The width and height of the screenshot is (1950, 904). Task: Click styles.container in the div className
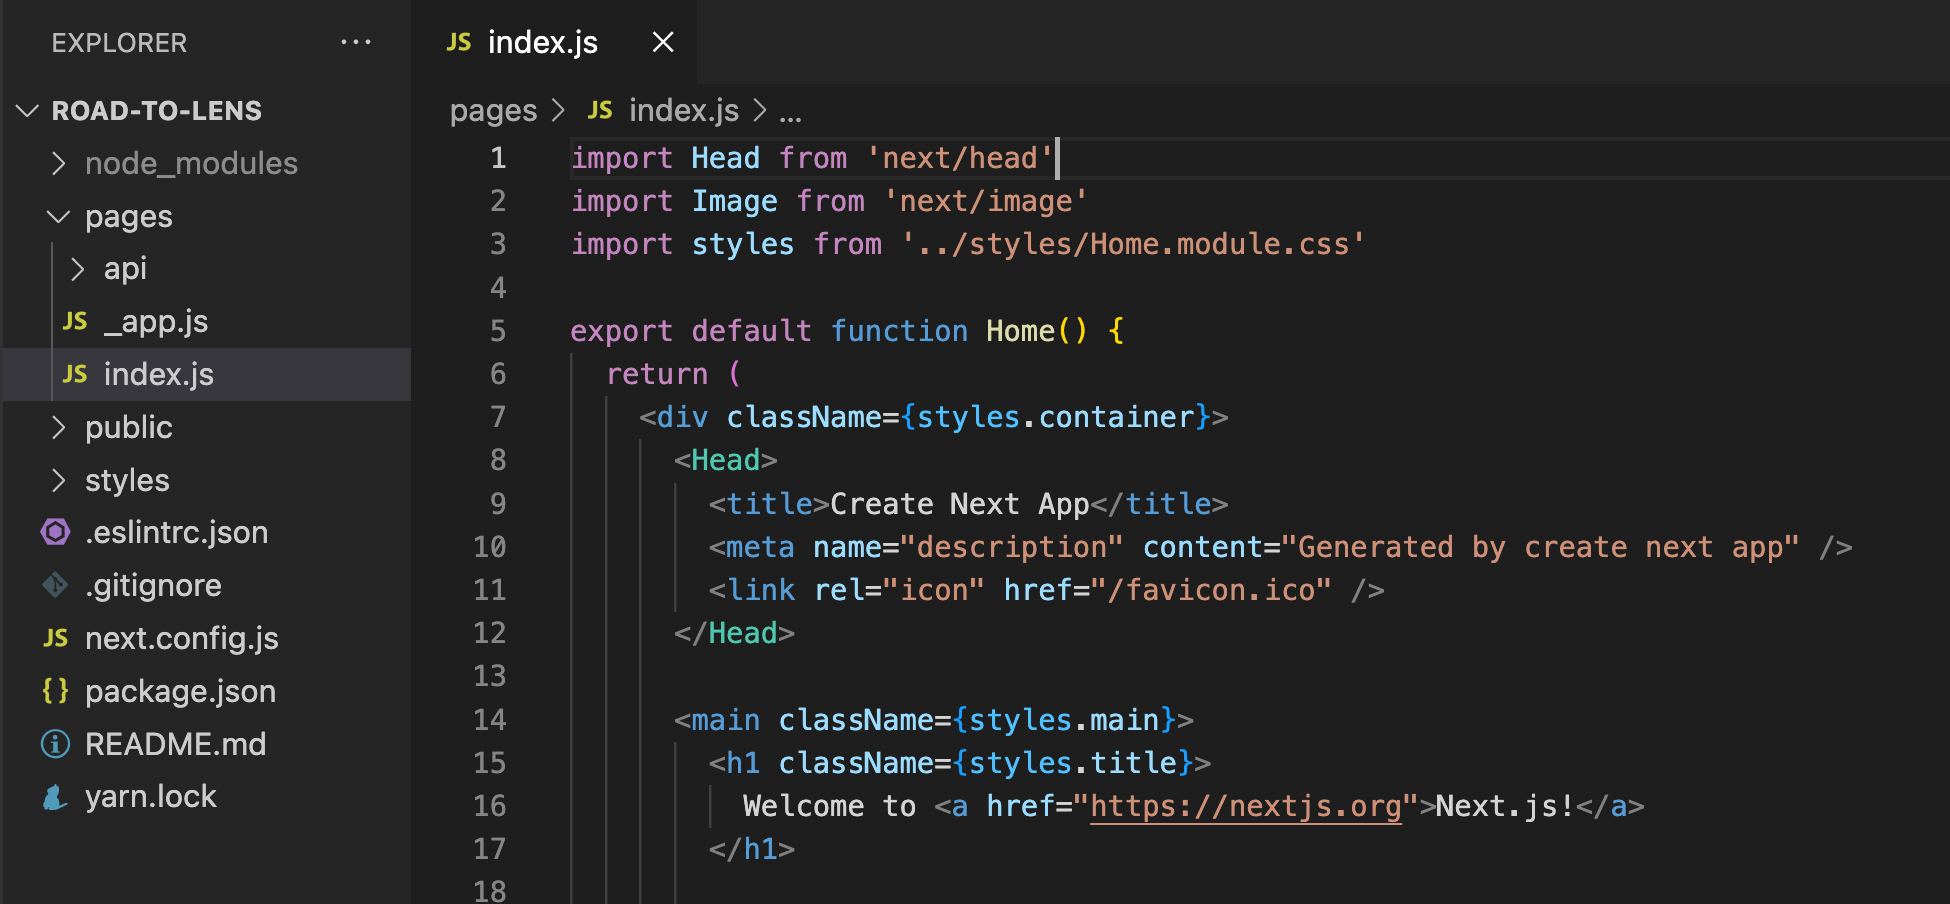[x=1056, y=417]
